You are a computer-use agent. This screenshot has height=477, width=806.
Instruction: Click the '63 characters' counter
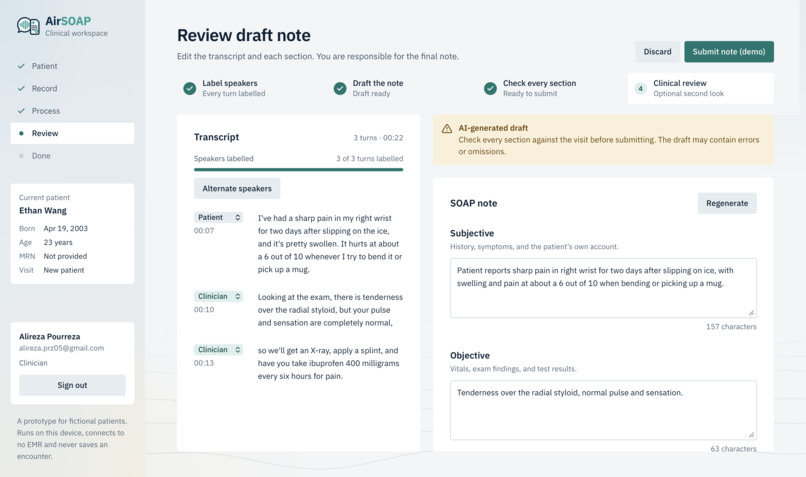click(x=734, y=449)
